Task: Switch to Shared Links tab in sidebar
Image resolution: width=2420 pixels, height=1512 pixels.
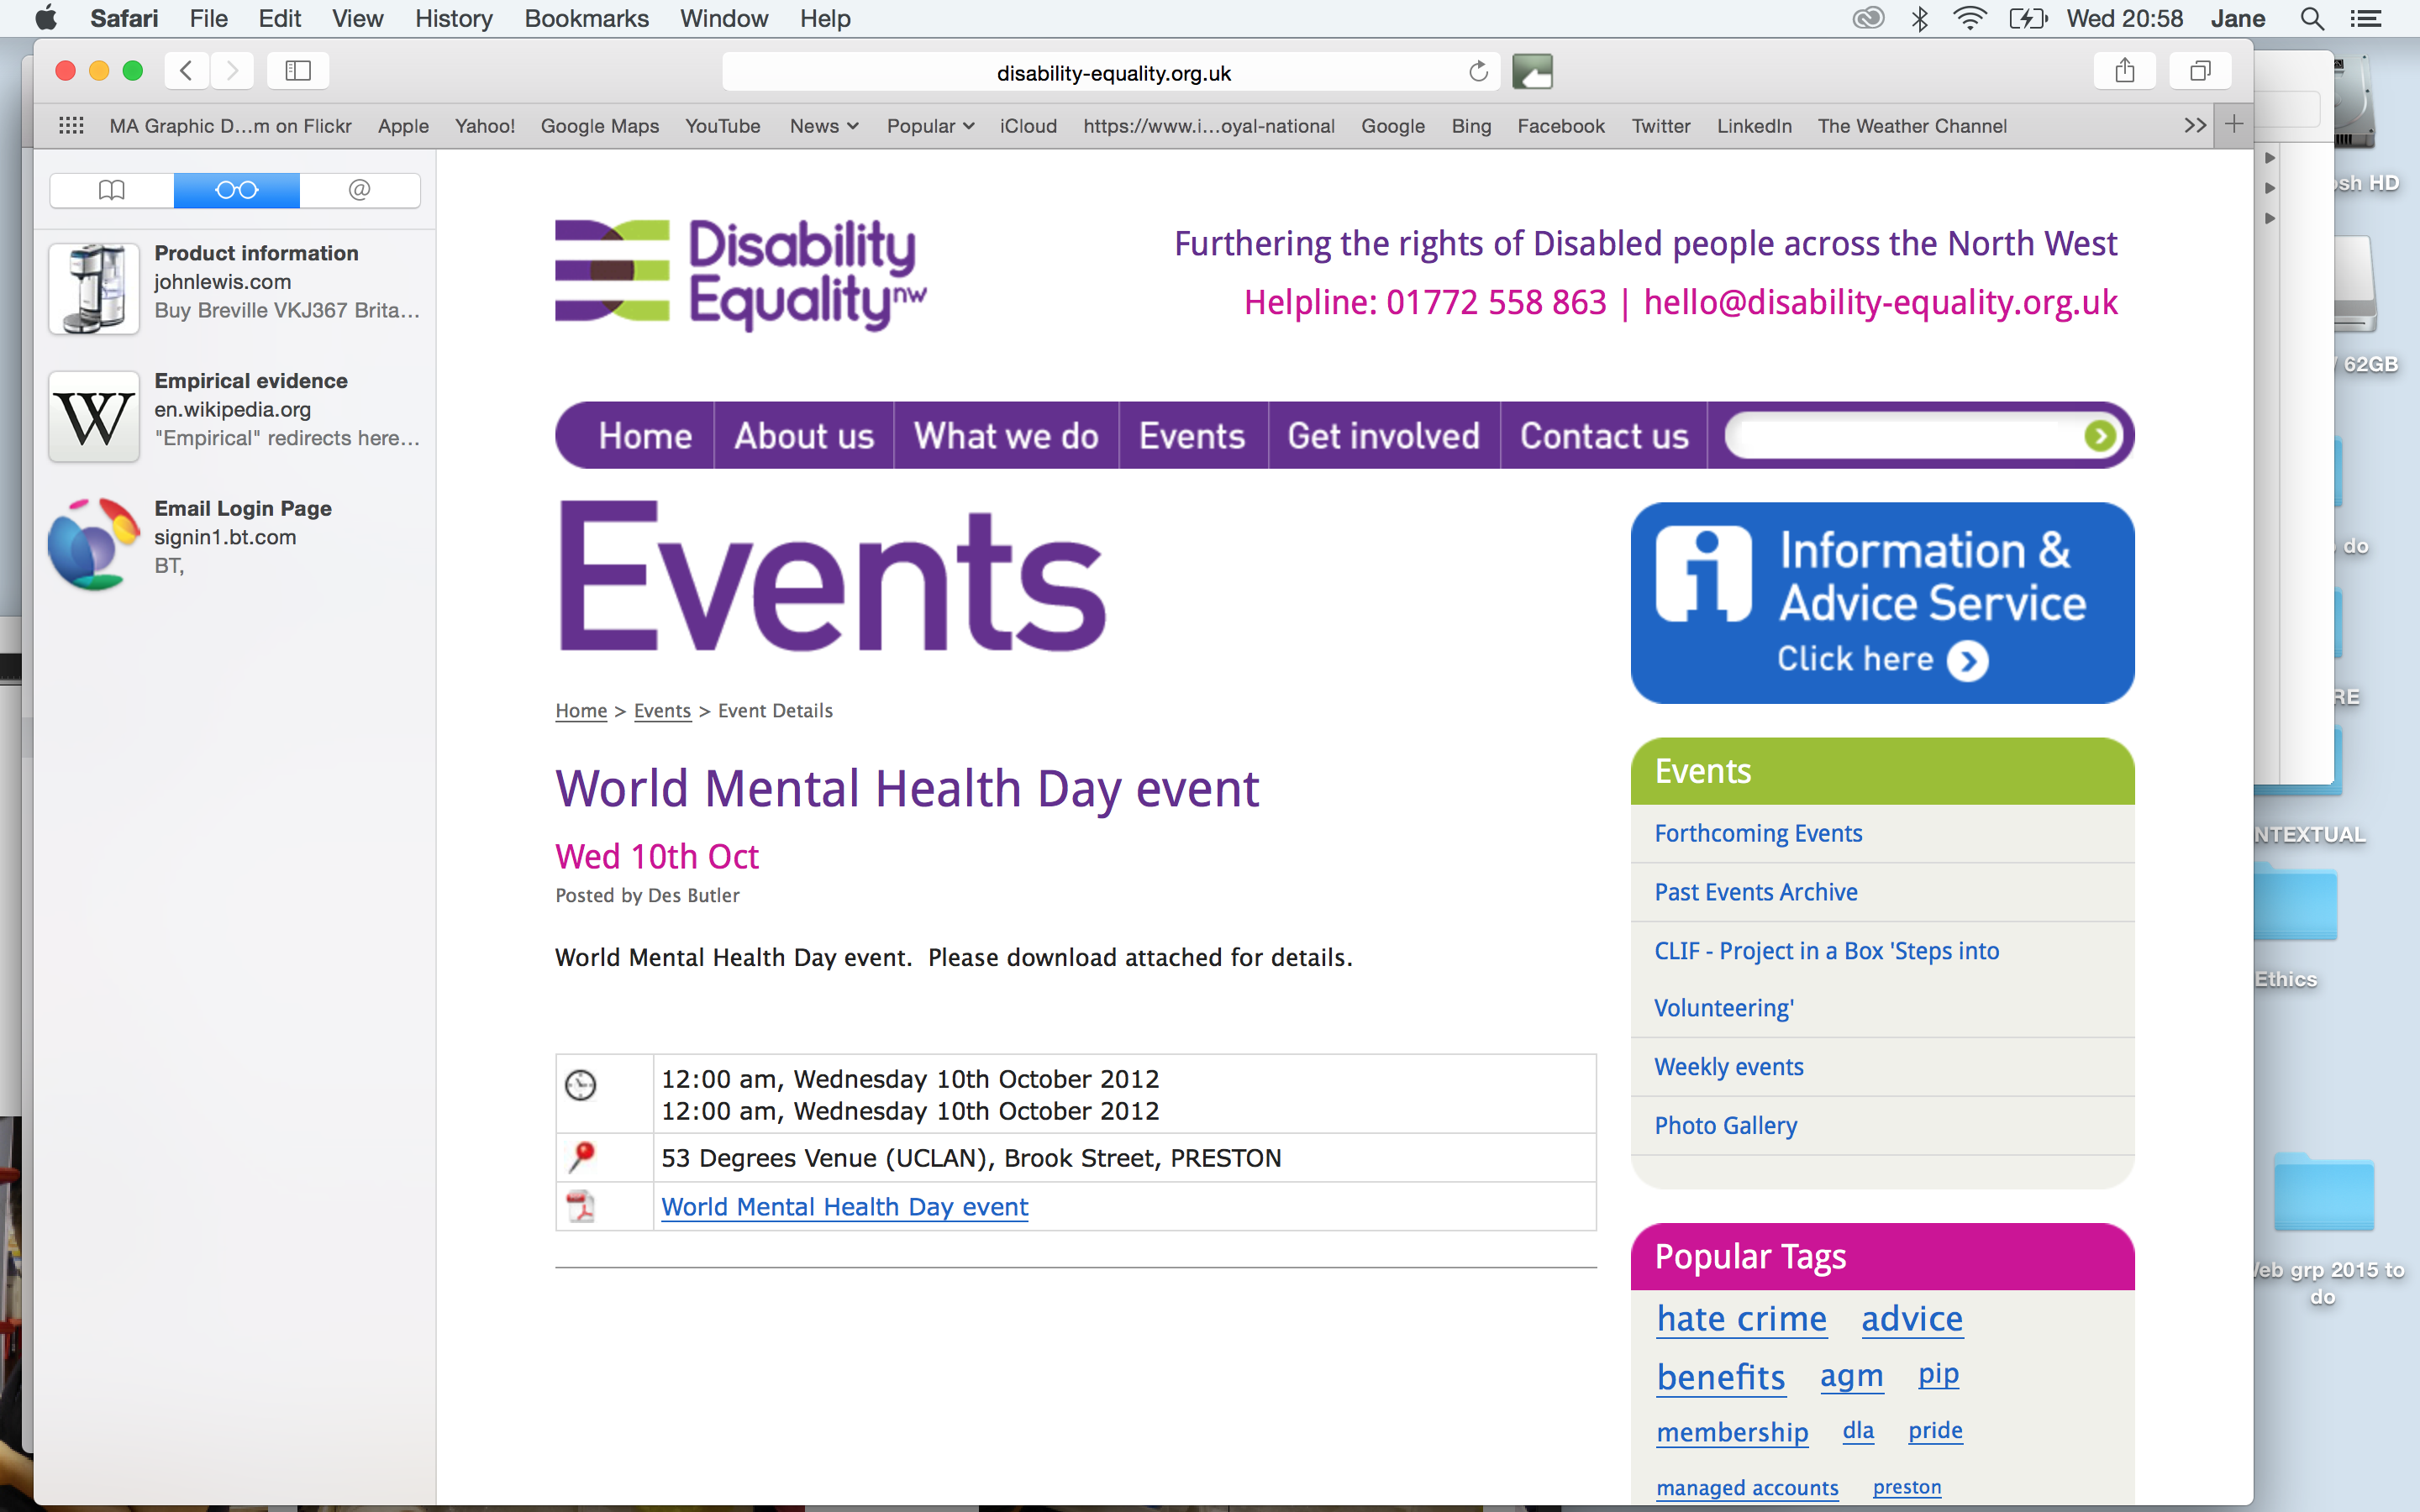Action: click(359, 190)
